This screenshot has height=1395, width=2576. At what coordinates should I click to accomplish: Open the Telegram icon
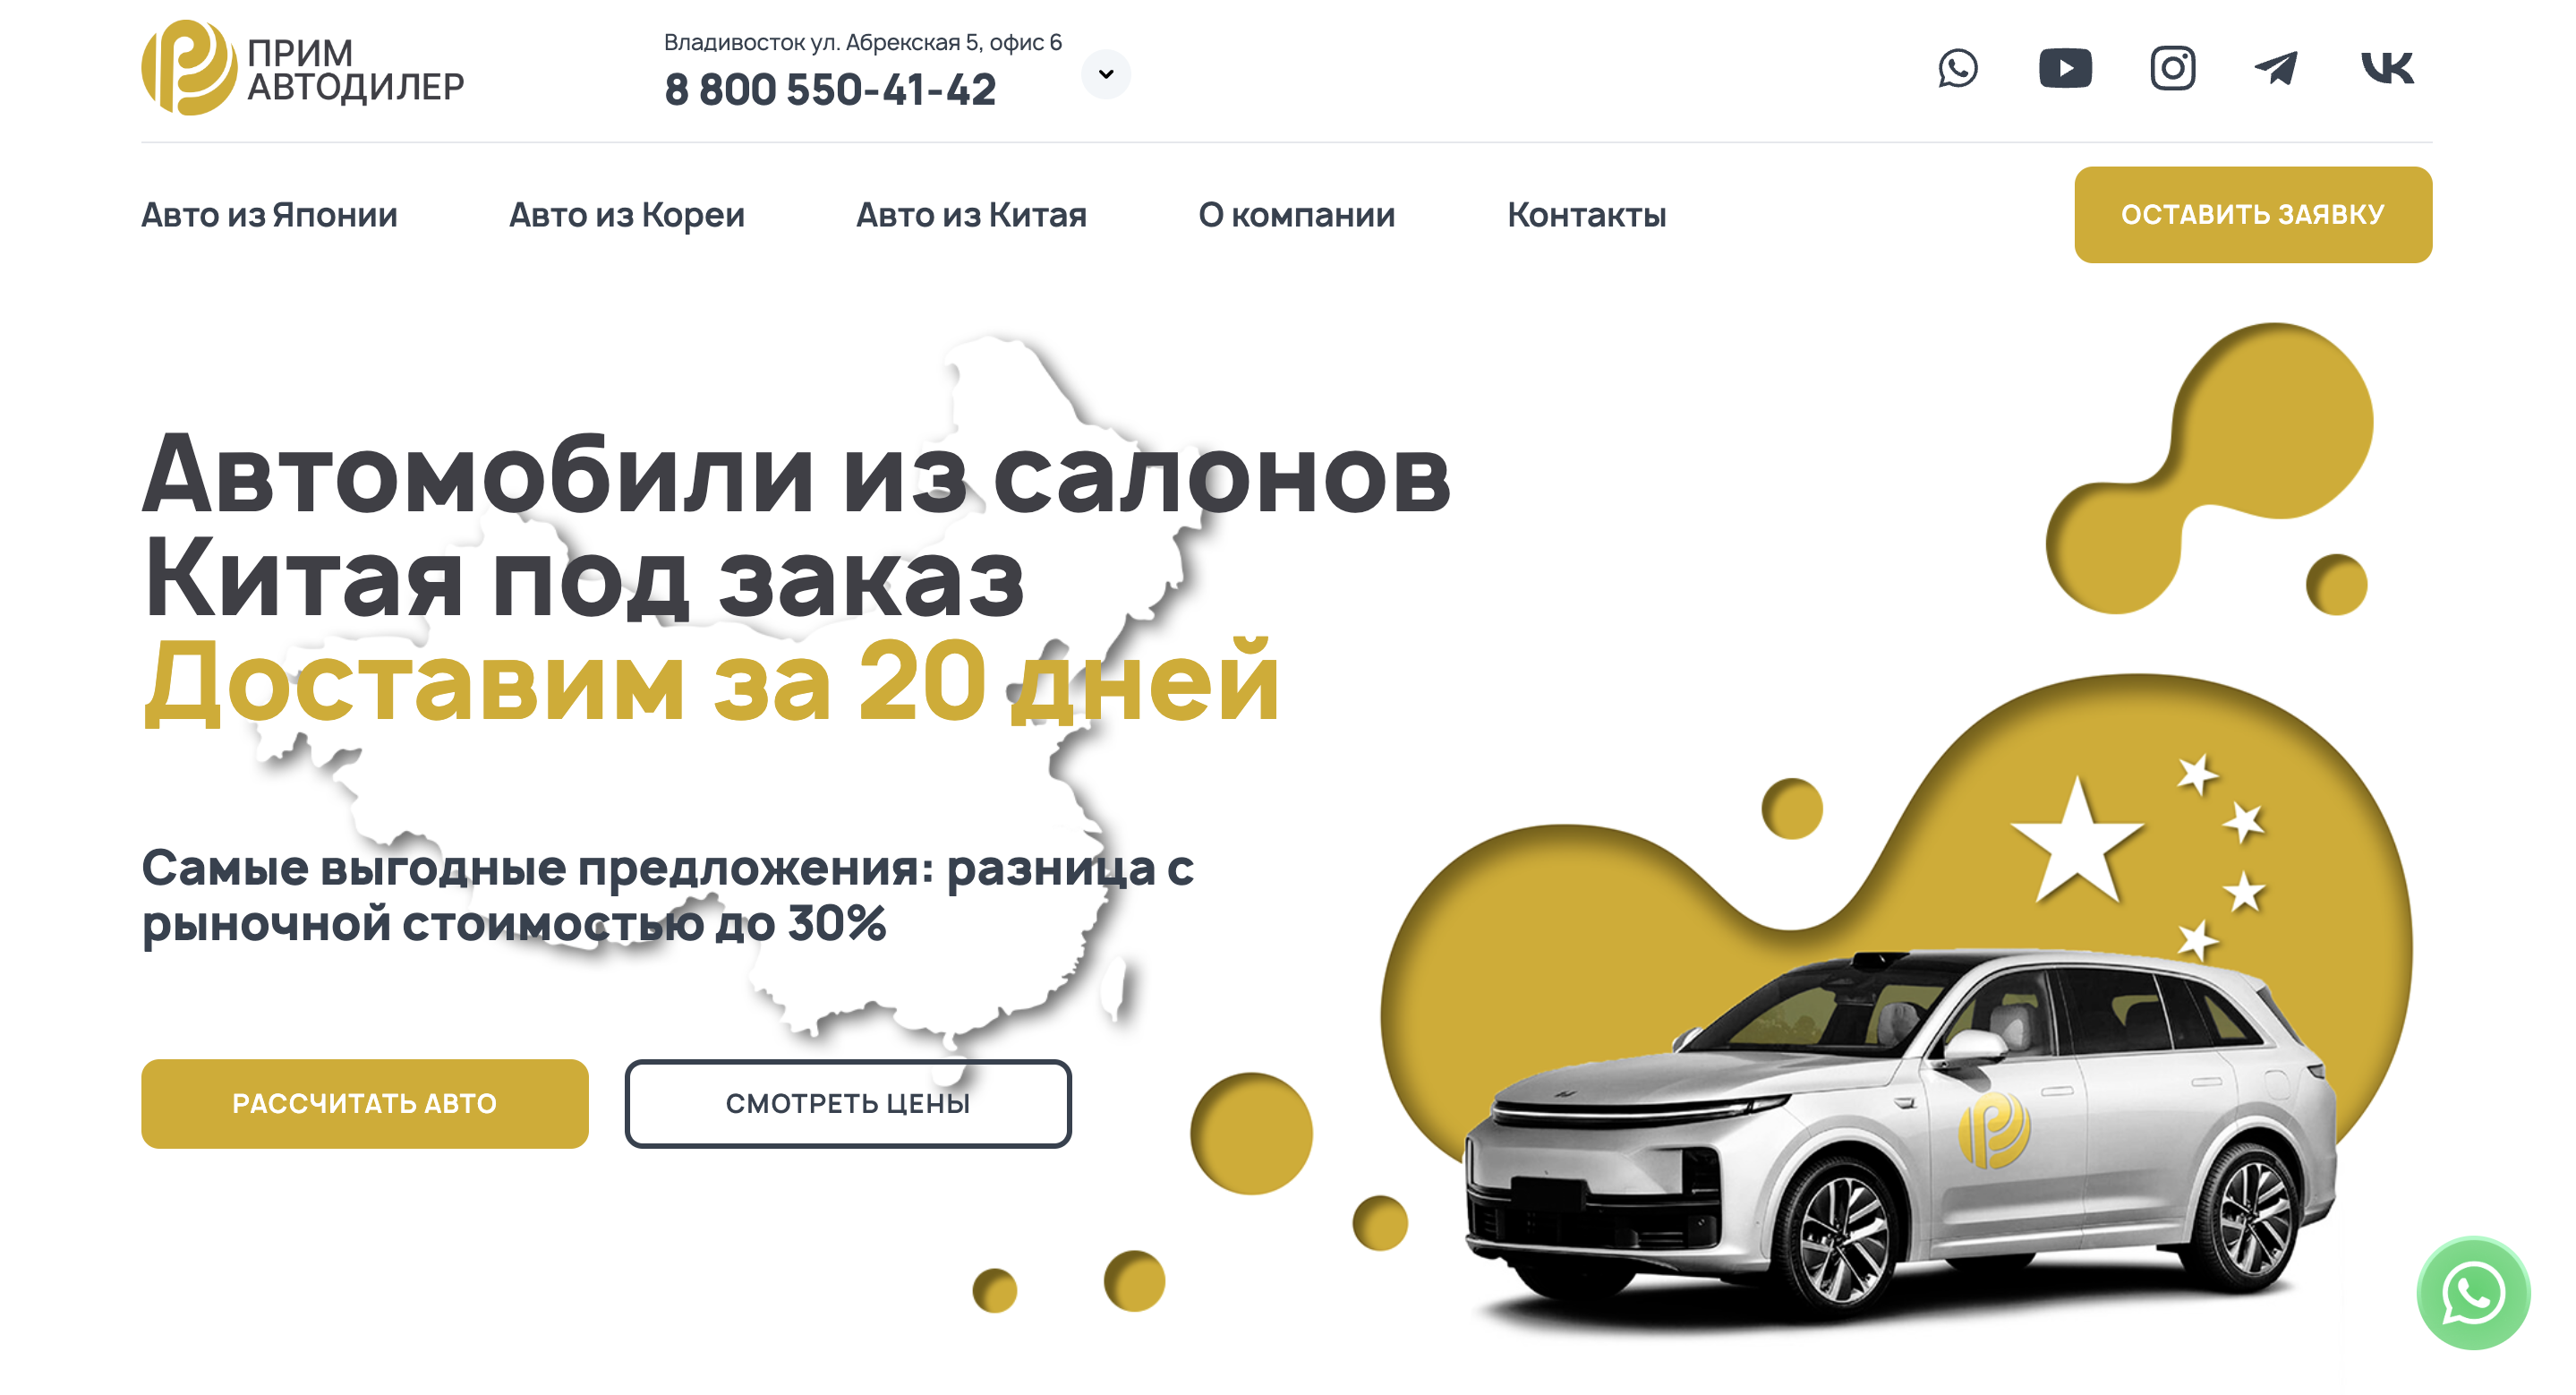pos(2276,68)
